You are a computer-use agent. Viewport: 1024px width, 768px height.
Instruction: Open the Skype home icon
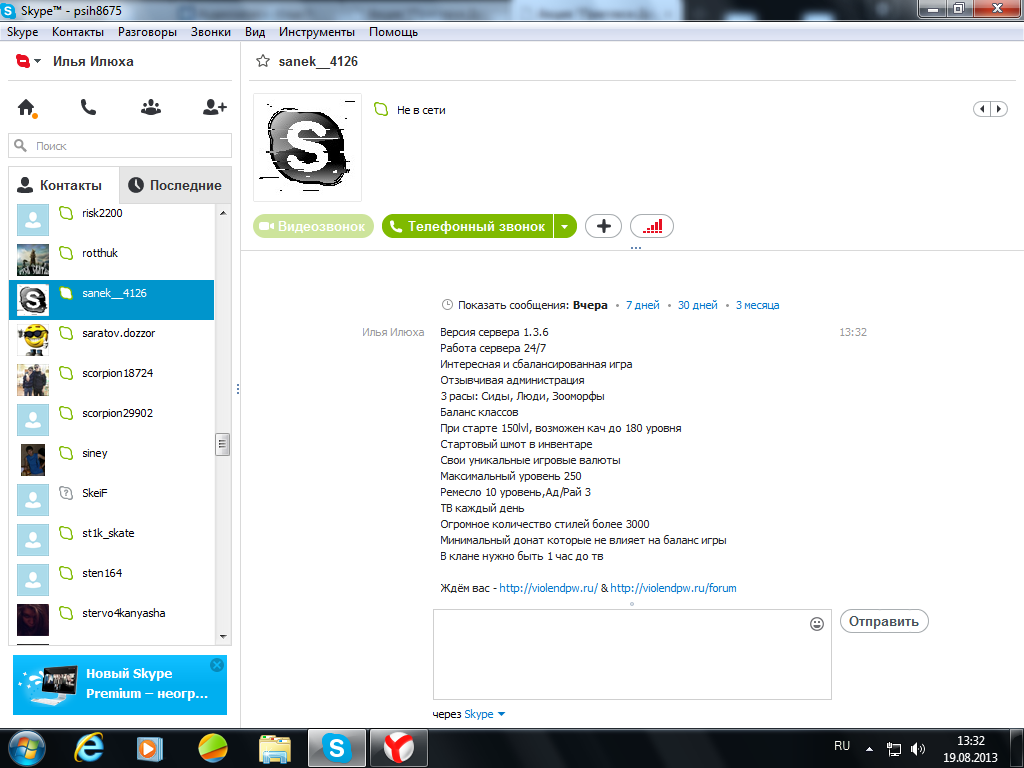click(x=26, y=107)
